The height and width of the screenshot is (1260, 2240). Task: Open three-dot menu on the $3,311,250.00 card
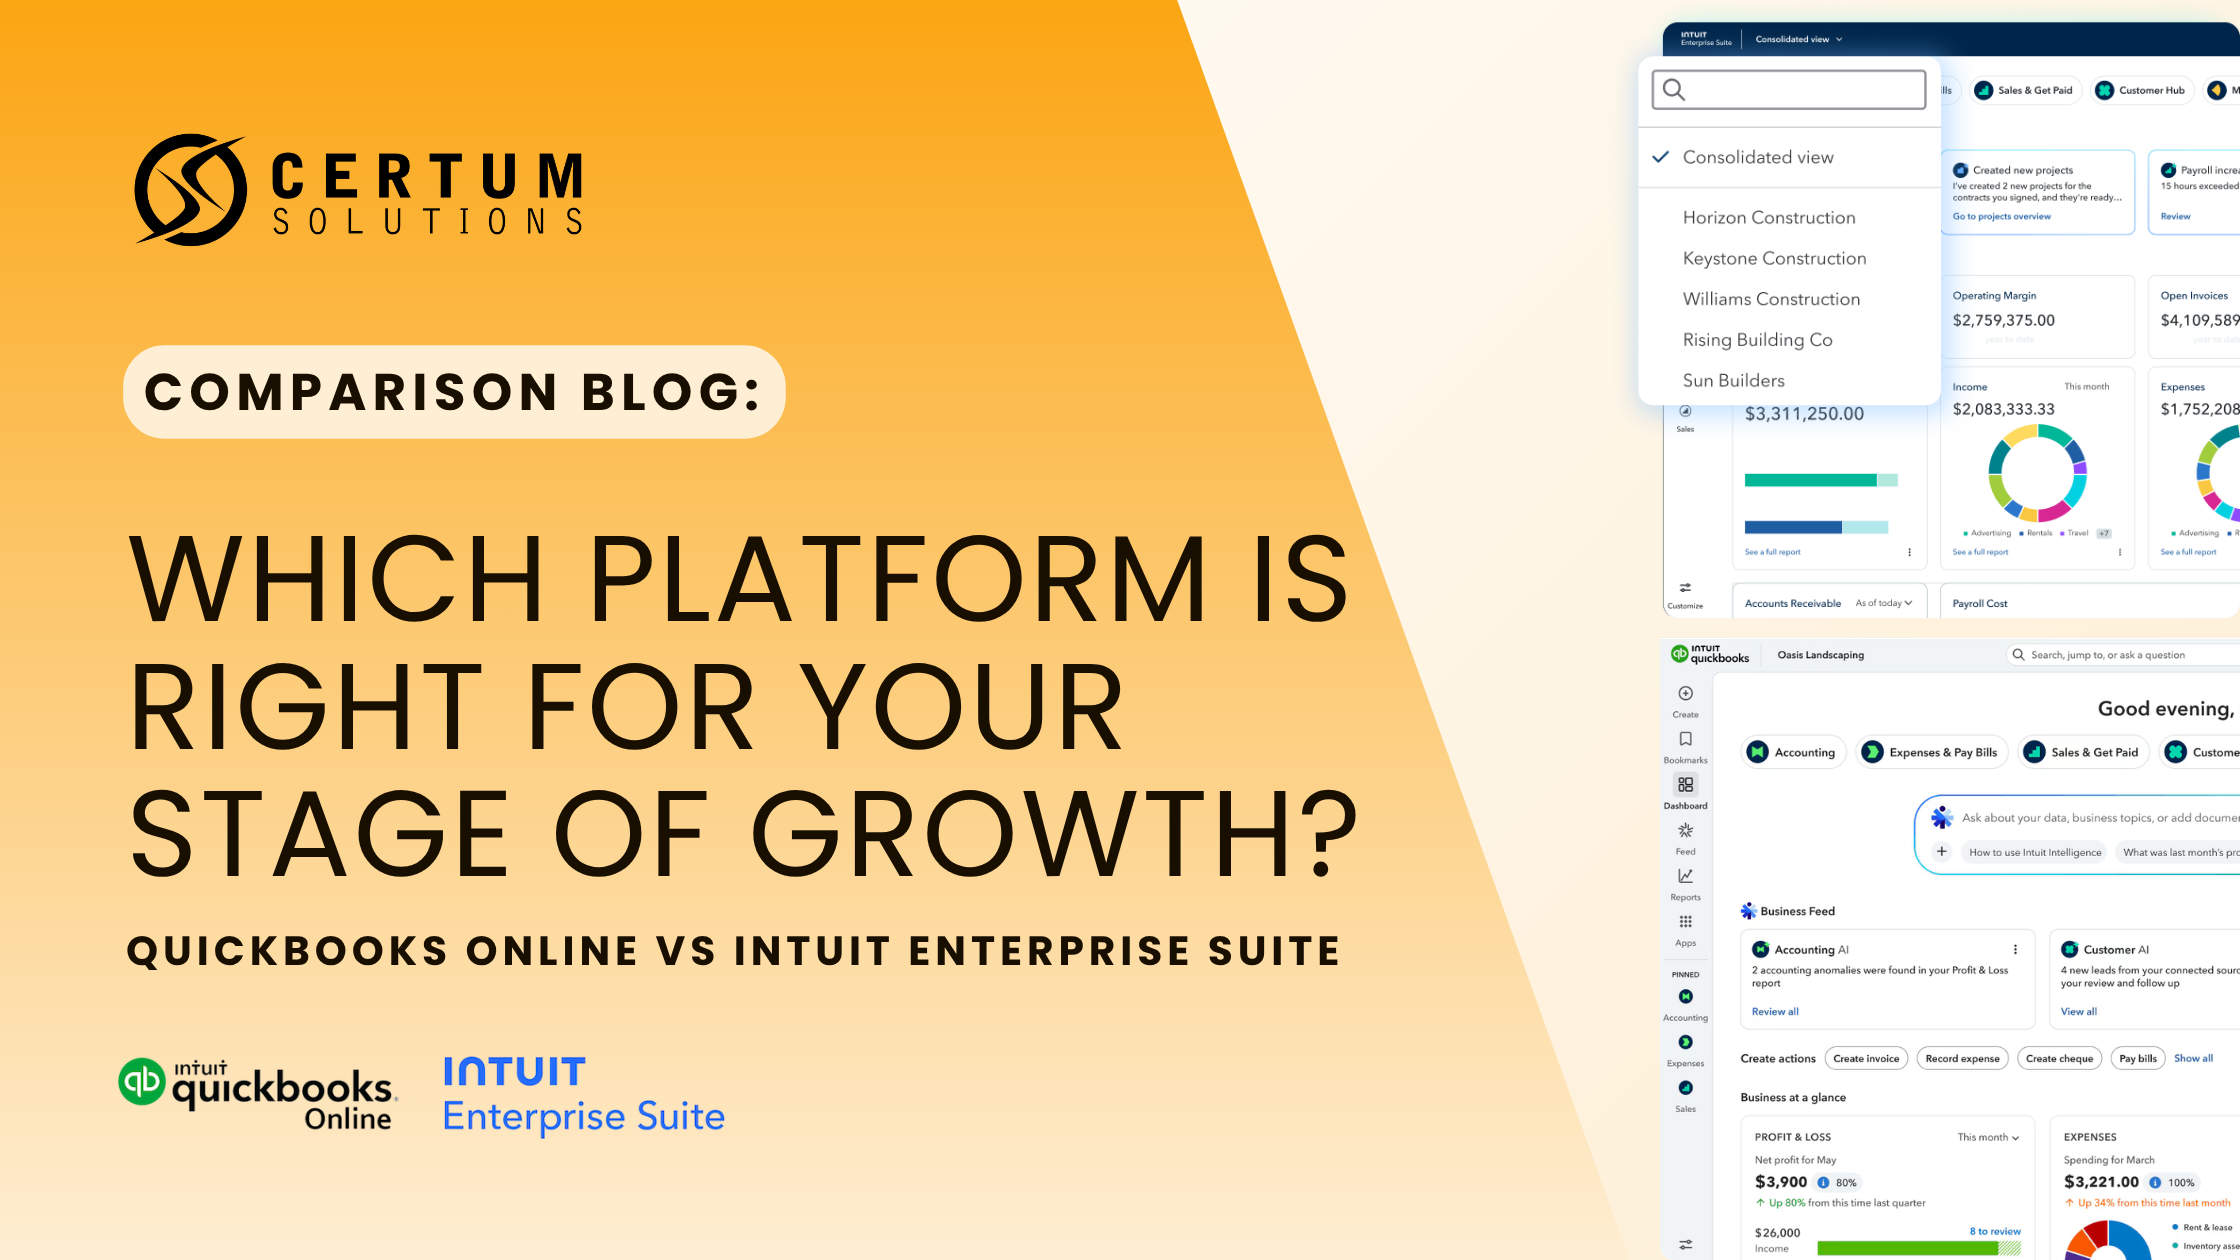[1909, 552]
